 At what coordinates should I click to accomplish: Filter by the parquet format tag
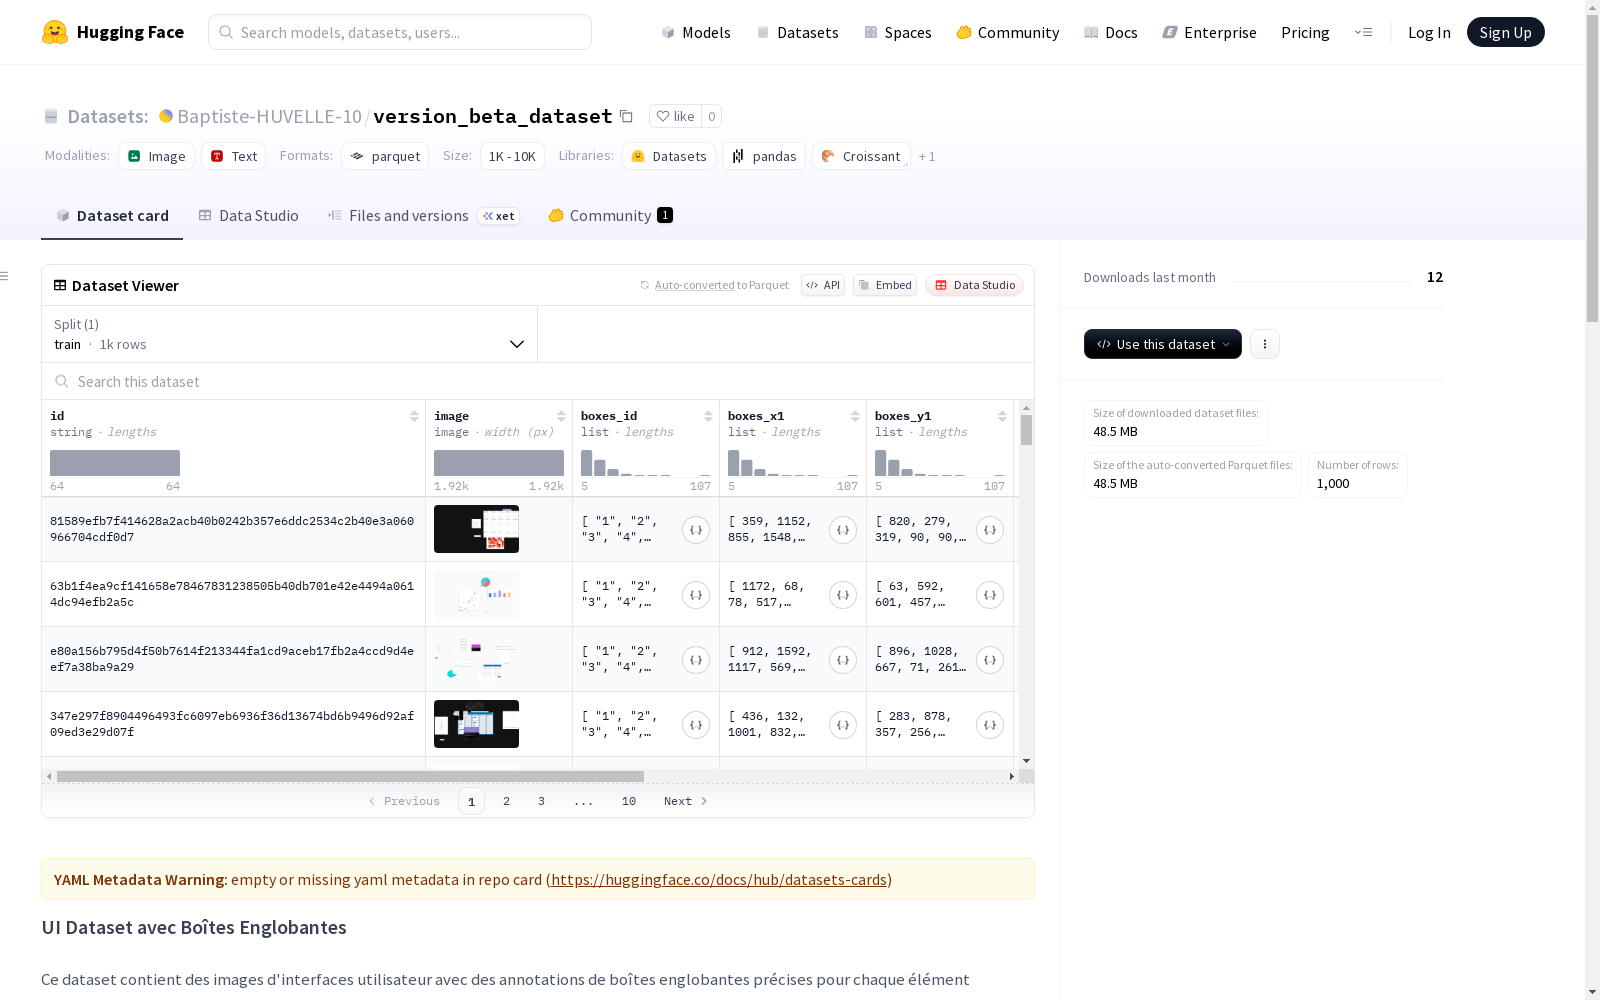[385, 156]
